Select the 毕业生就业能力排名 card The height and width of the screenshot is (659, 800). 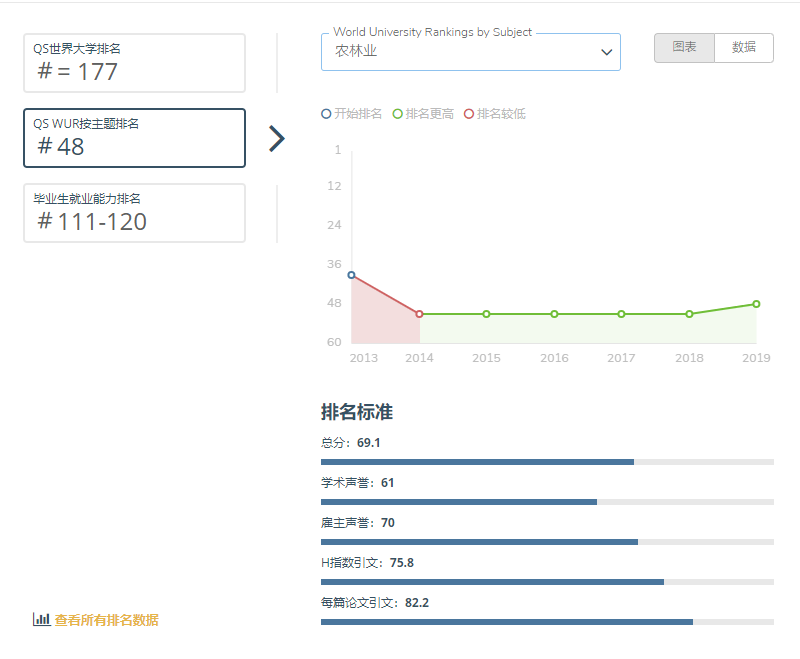[x=134, y=213]
